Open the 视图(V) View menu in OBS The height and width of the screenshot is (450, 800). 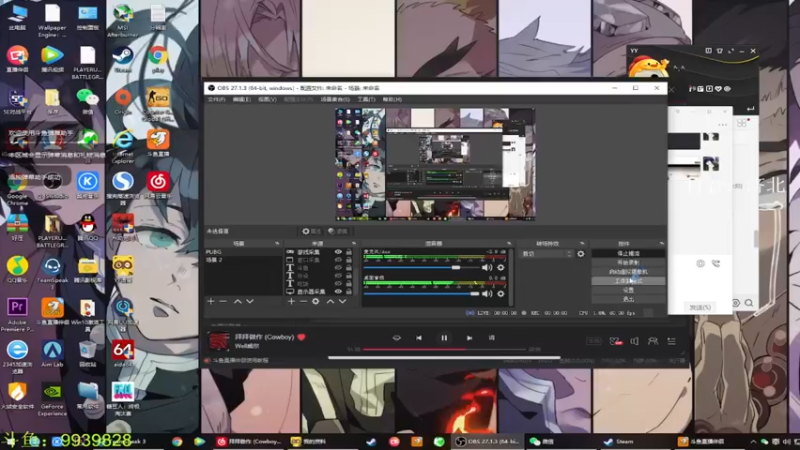(267, 99)
